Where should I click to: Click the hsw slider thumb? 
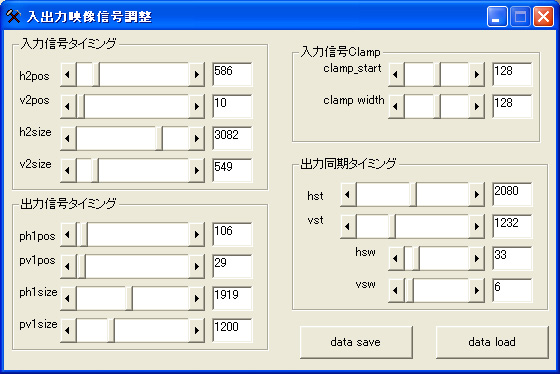[x=416, y=258]
